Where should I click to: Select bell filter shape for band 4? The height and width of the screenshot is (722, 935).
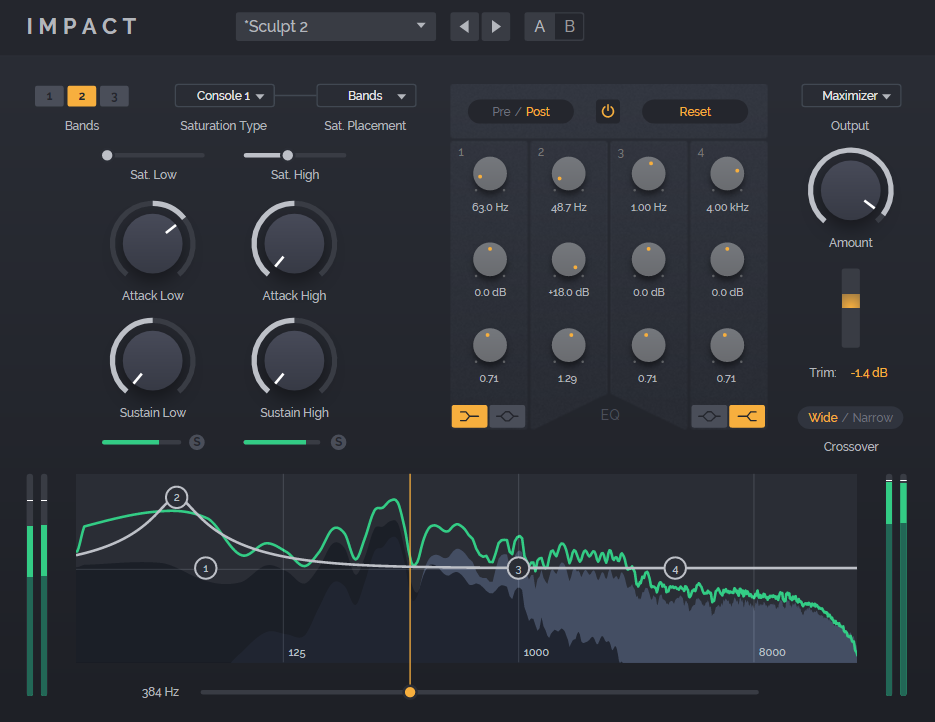709,417
